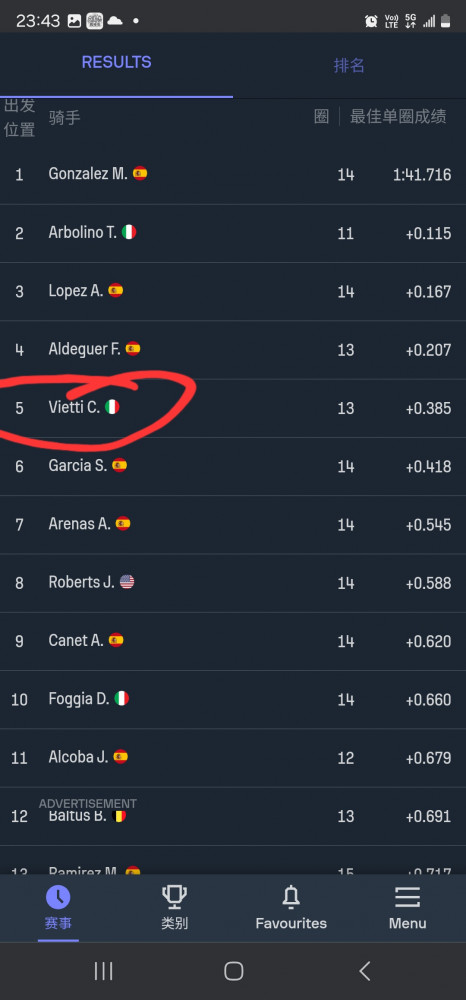The height and width of the screenshot is (1000, 466).
Task: Tap Spanish flag beside Gonzalez M.
Action: pyautogui.click(x=140, y=173)
